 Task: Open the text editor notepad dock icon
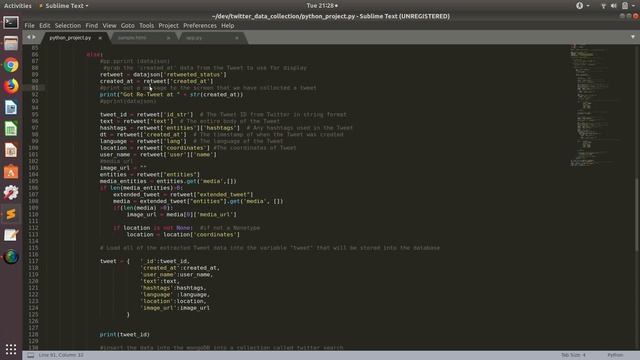pyautogui.click(x=11, y=235)
